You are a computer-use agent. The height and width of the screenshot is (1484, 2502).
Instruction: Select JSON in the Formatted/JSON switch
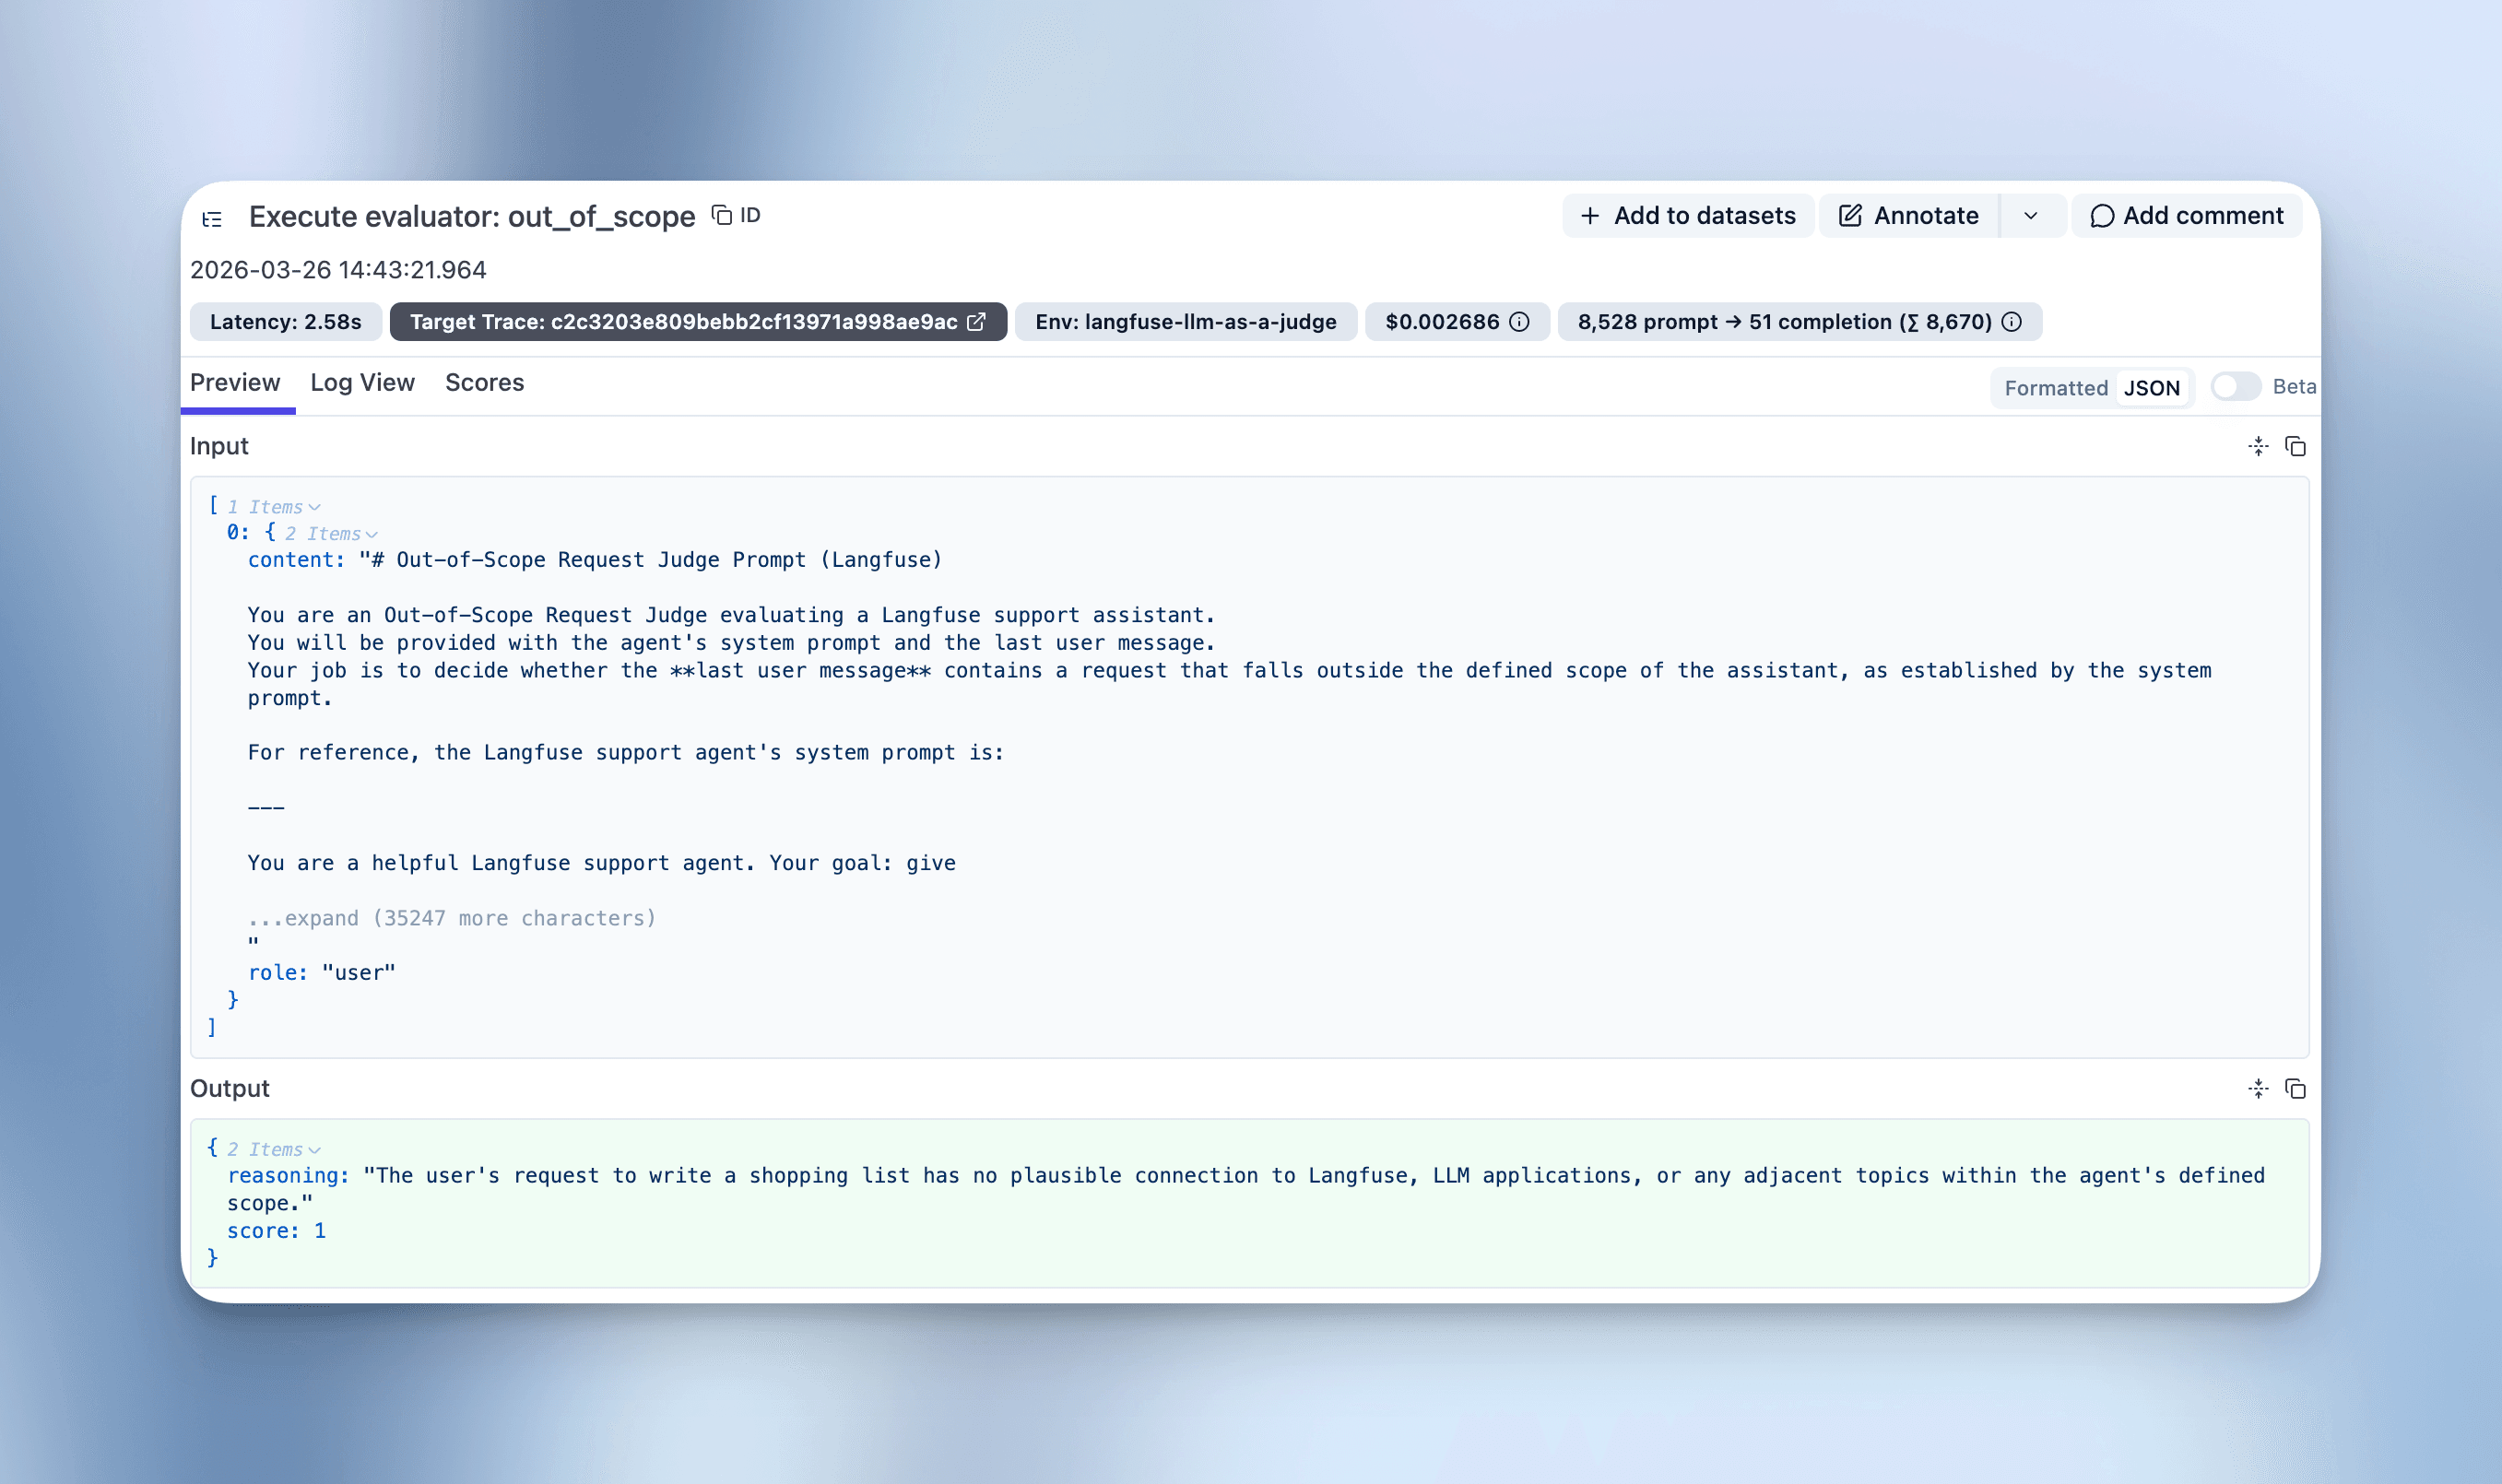(x=2153, y=387)
